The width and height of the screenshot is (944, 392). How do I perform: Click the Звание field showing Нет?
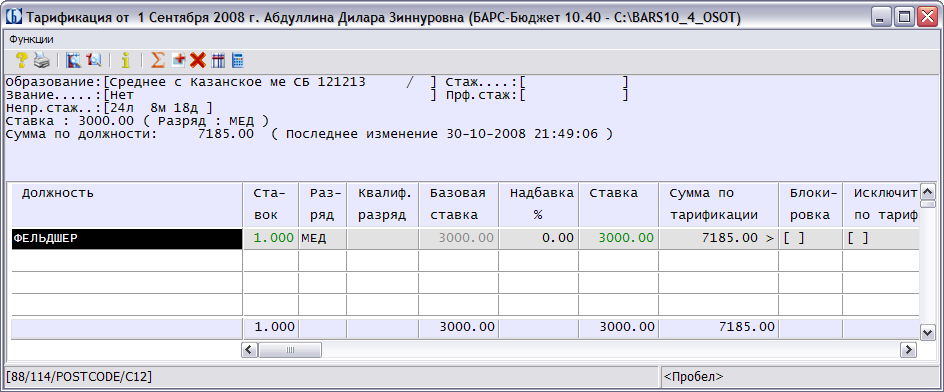(270, 95)
